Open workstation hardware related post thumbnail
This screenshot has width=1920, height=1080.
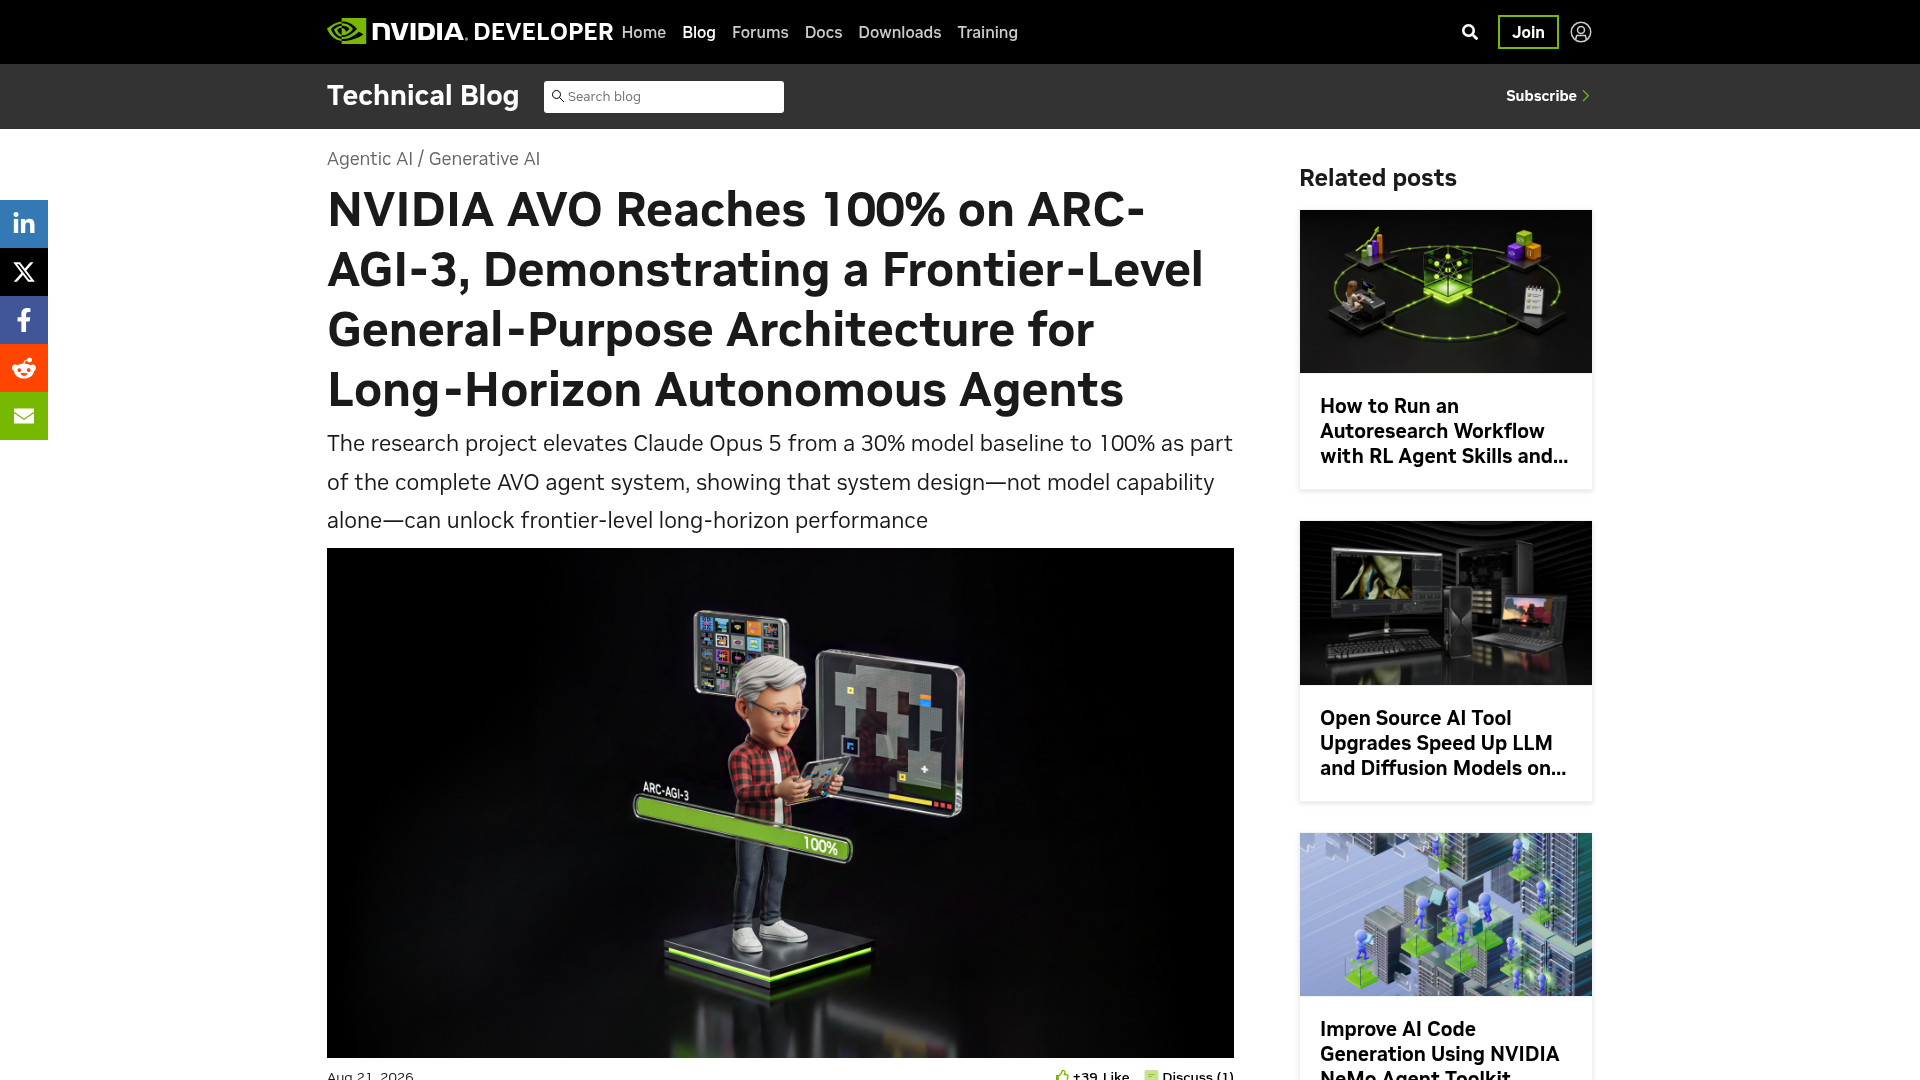1446,603
